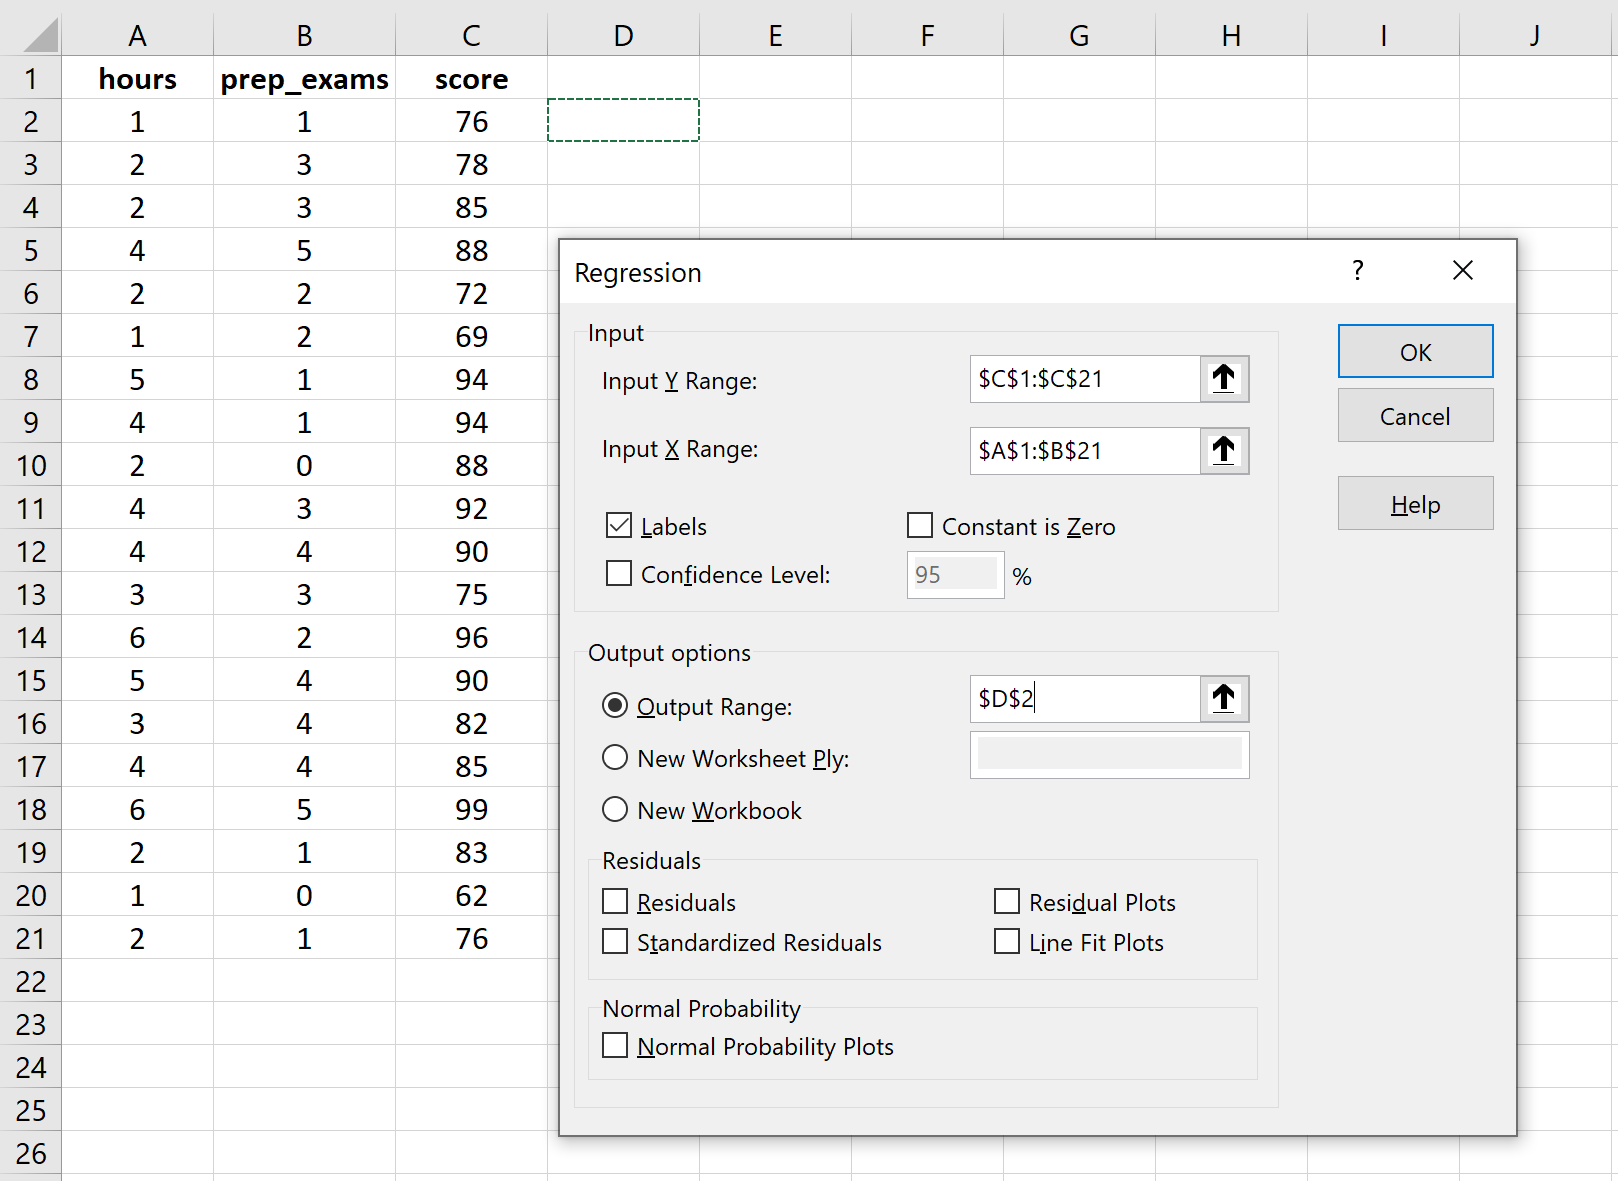Check Normal Probability Plots

615,1045
